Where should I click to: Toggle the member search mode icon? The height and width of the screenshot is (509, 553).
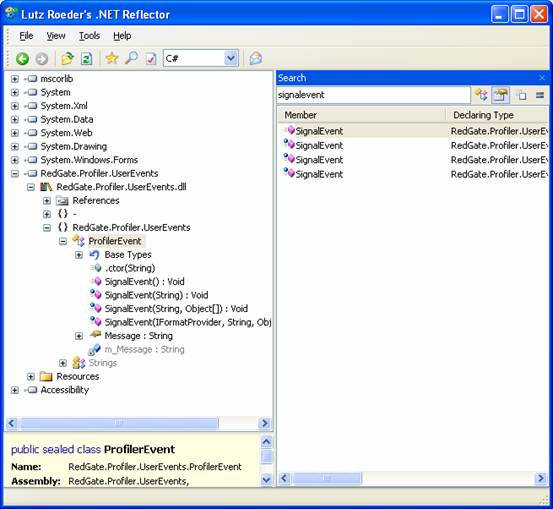pos(500,95)
